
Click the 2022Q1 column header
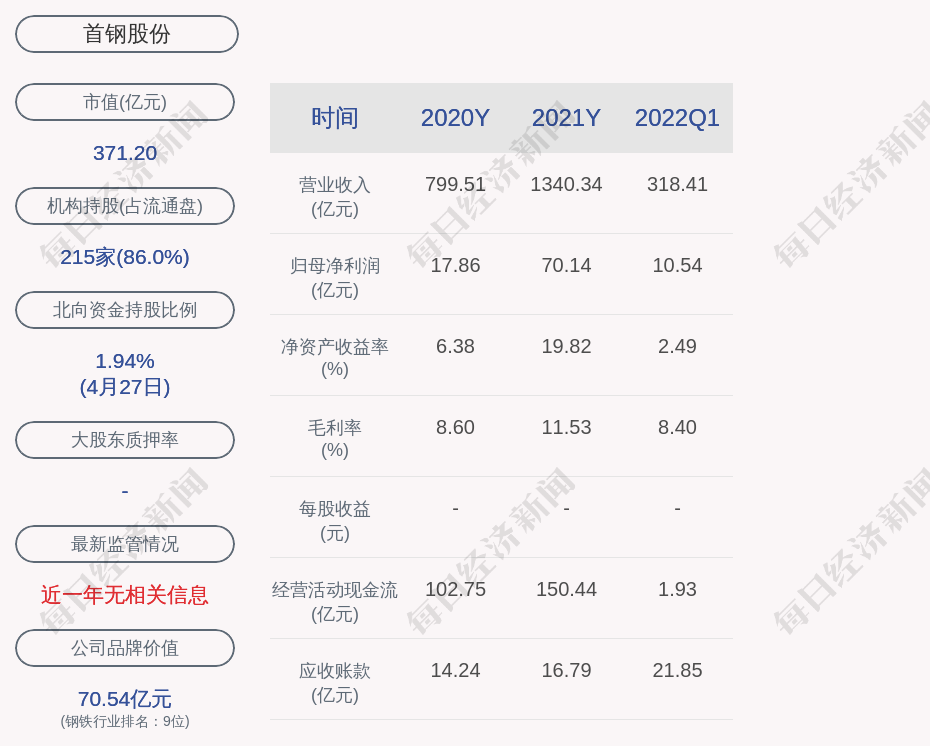(677, 117)
